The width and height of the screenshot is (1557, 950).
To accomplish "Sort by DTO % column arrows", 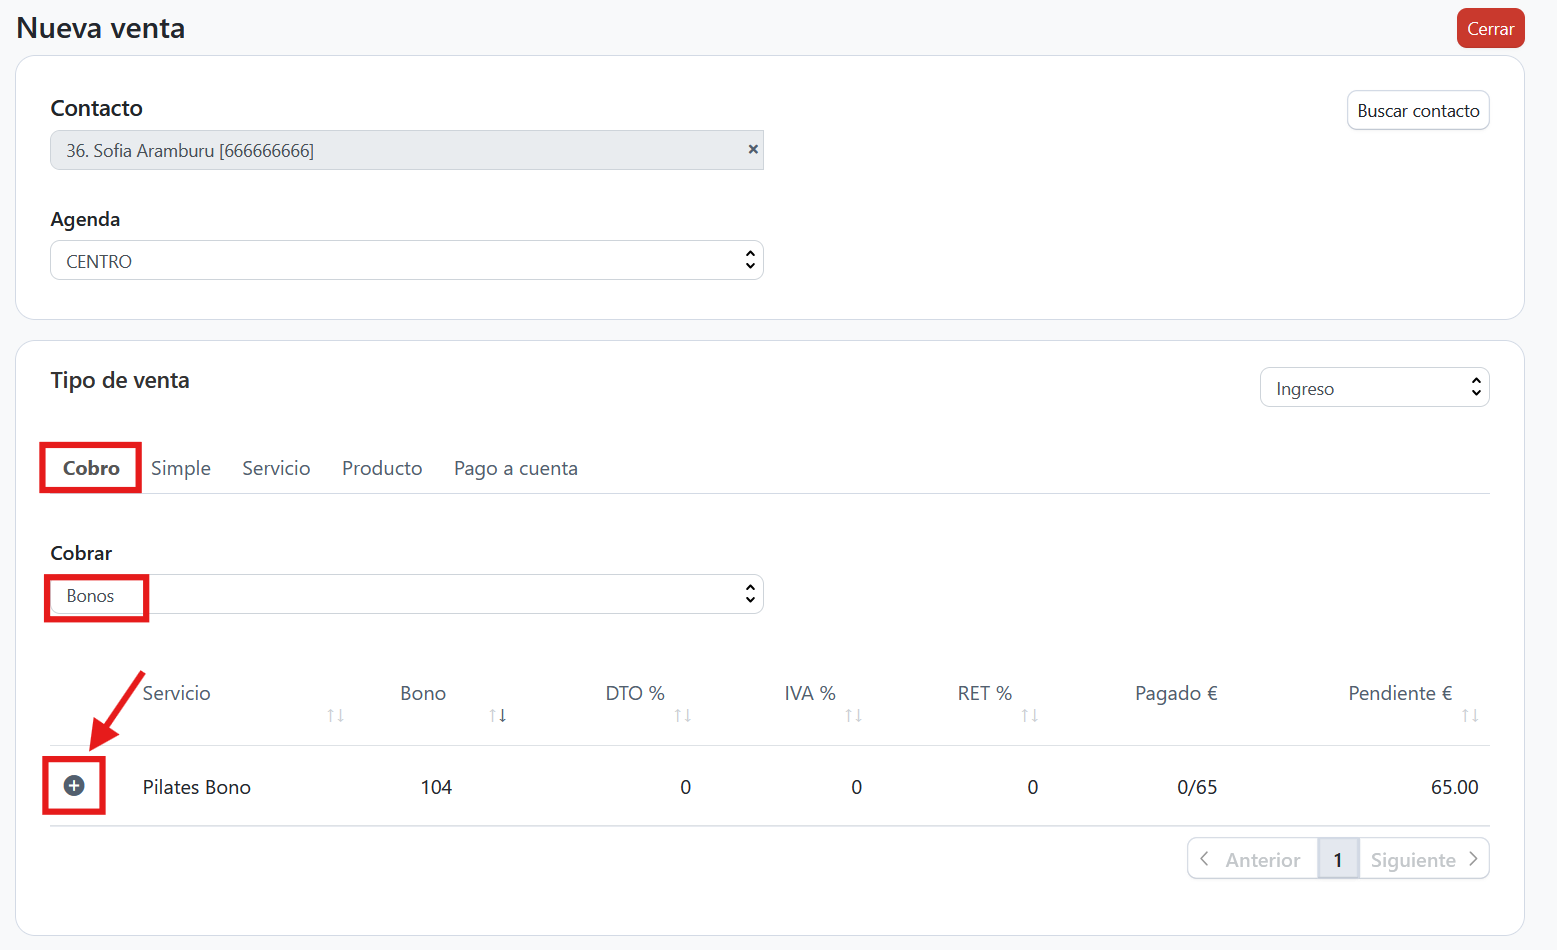I will click(x=682, y=715).
